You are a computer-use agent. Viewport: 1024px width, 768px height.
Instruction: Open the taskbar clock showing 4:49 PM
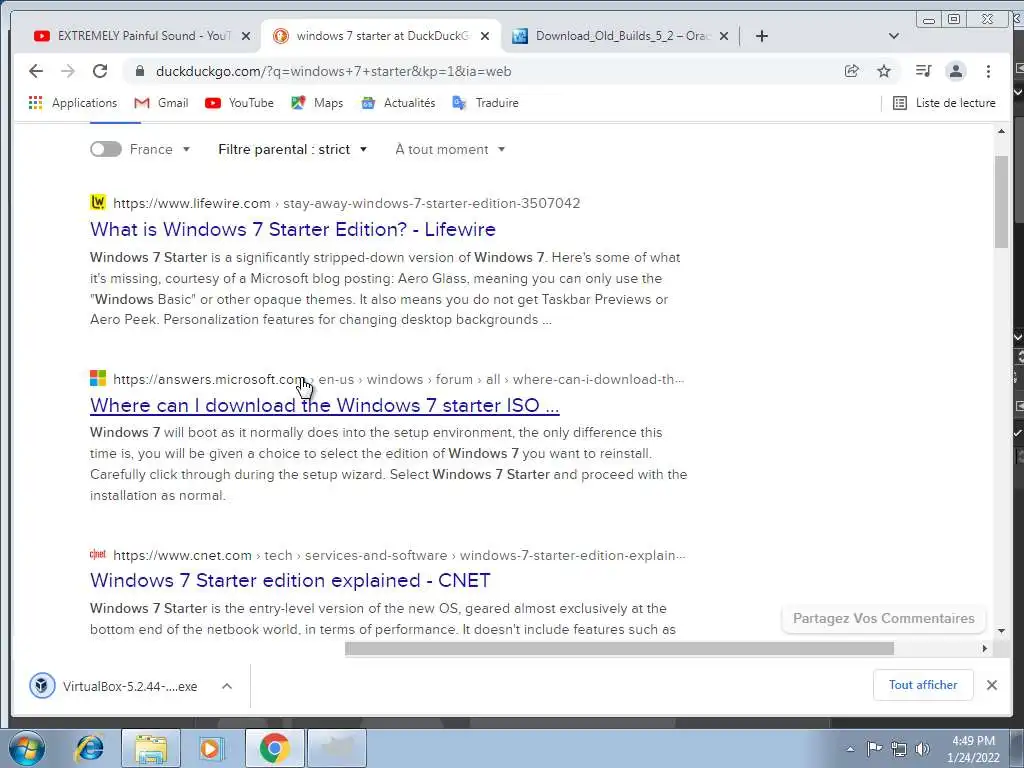[973, 749]
